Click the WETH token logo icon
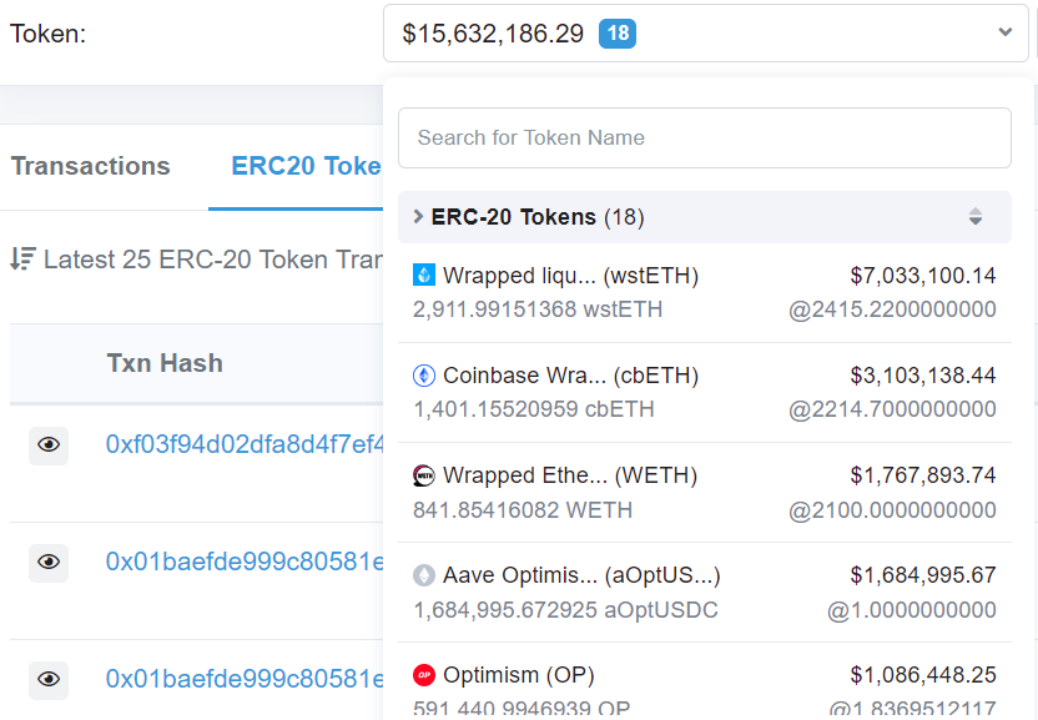The image size is (1038, 720). (424, 475)
